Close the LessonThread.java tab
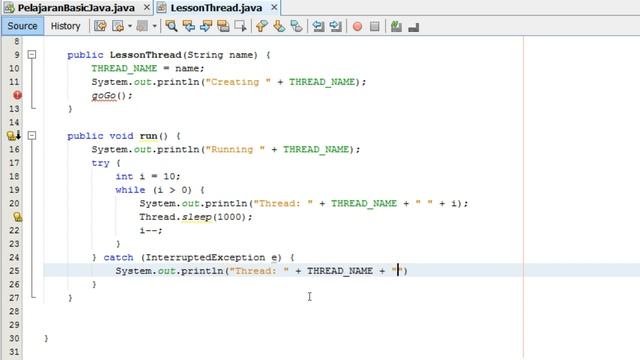This screenshot has width=640, height=360. coord(274,7)
